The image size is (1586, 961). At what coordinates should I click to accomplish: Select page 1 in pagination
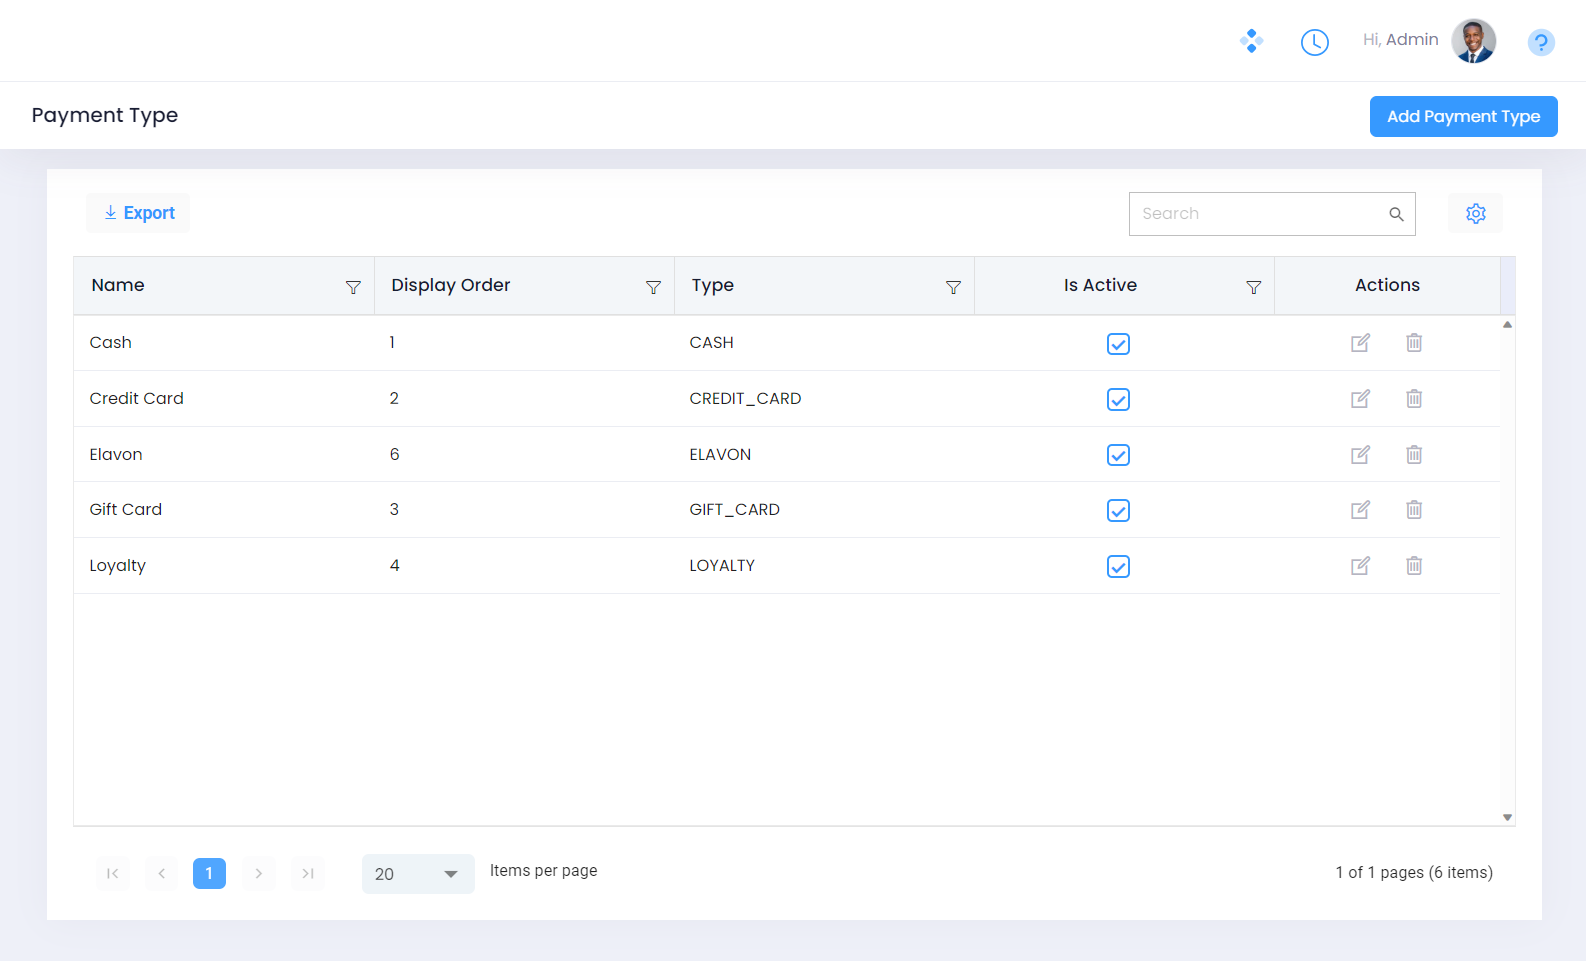[x=209, y=873]
